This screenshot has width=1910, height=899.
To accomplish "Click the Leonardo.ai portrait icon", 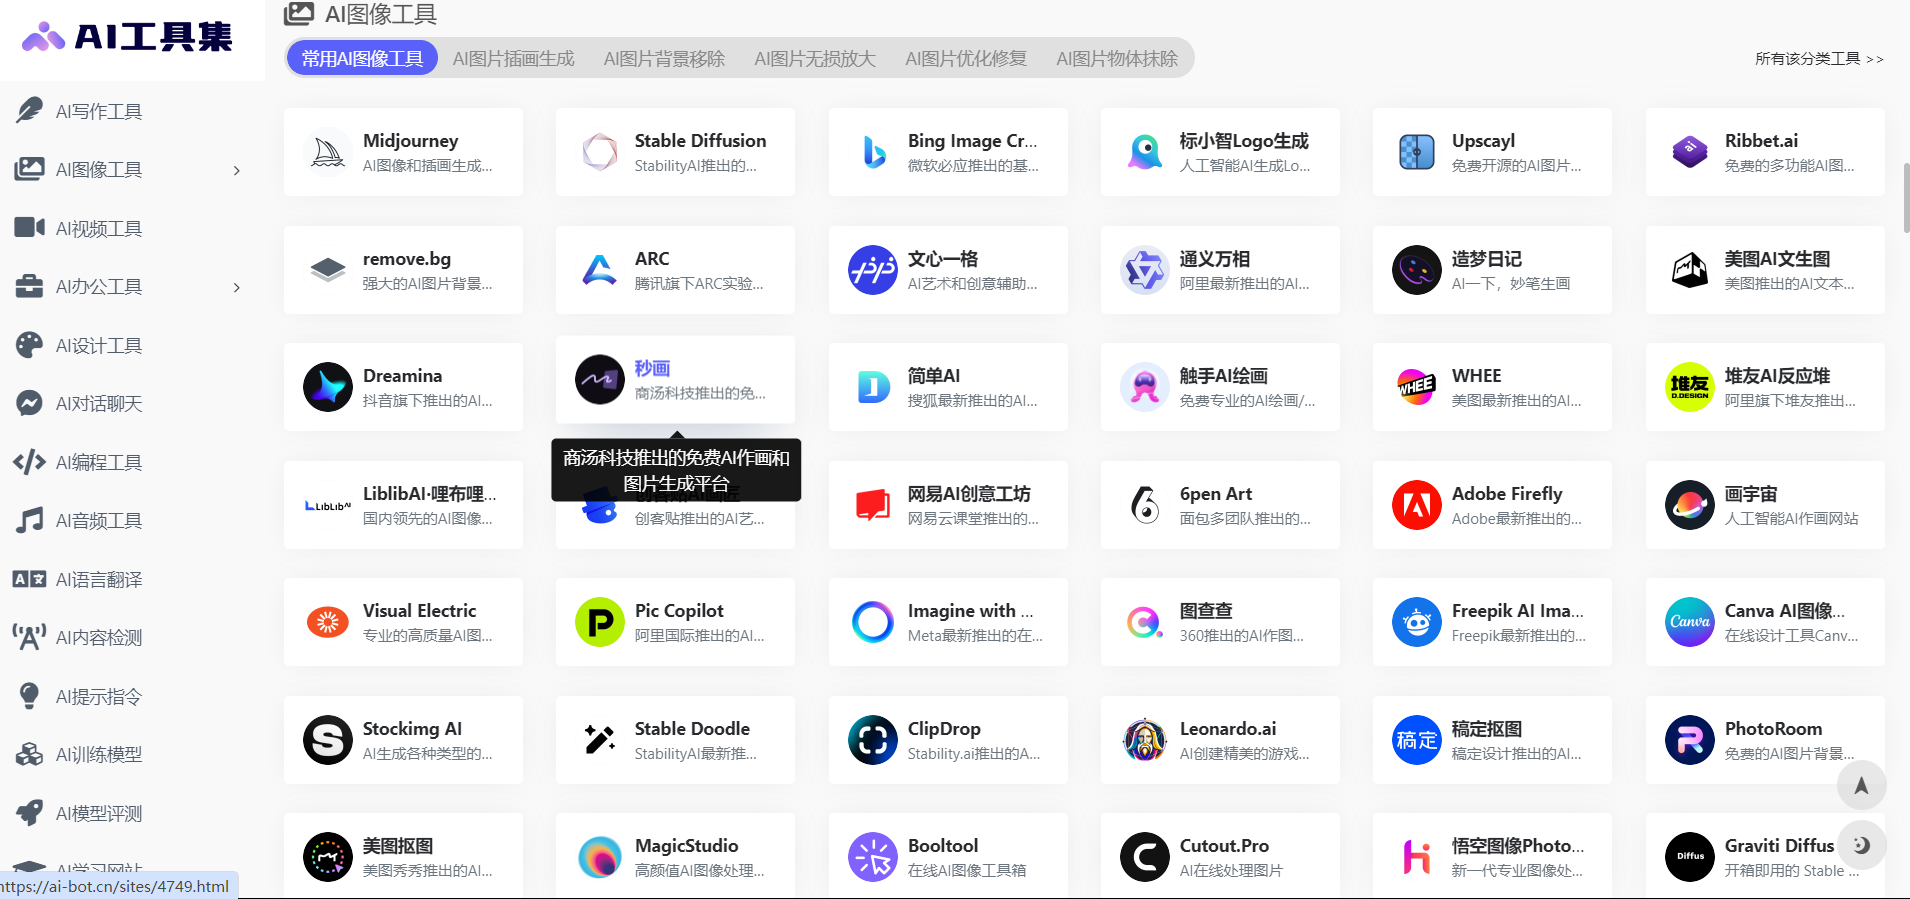I will pos(1145,740).
